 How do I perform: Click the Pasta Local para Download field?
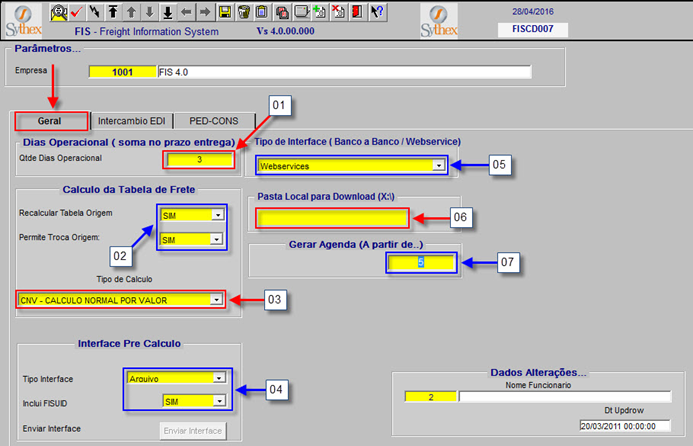(x=332, y=219)
